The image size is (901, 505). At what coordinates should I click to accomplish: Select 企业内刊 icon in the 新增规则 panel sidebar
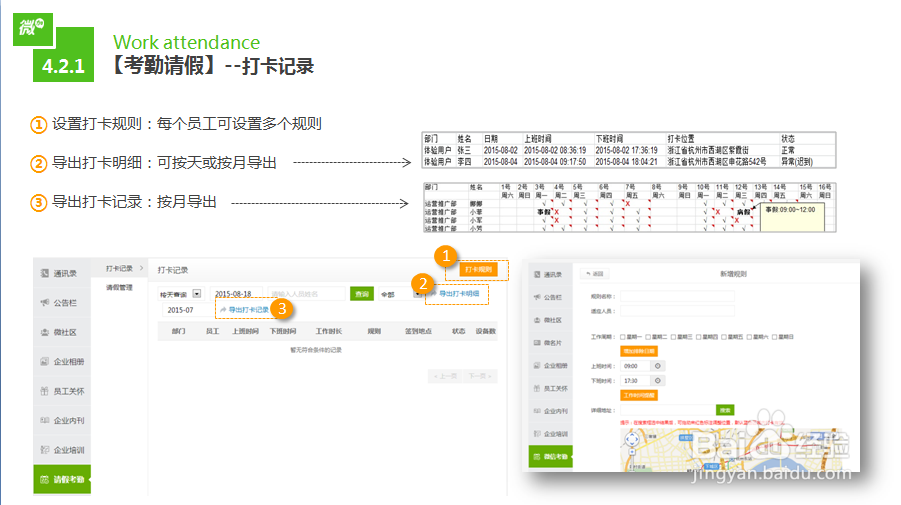(537, 411)
